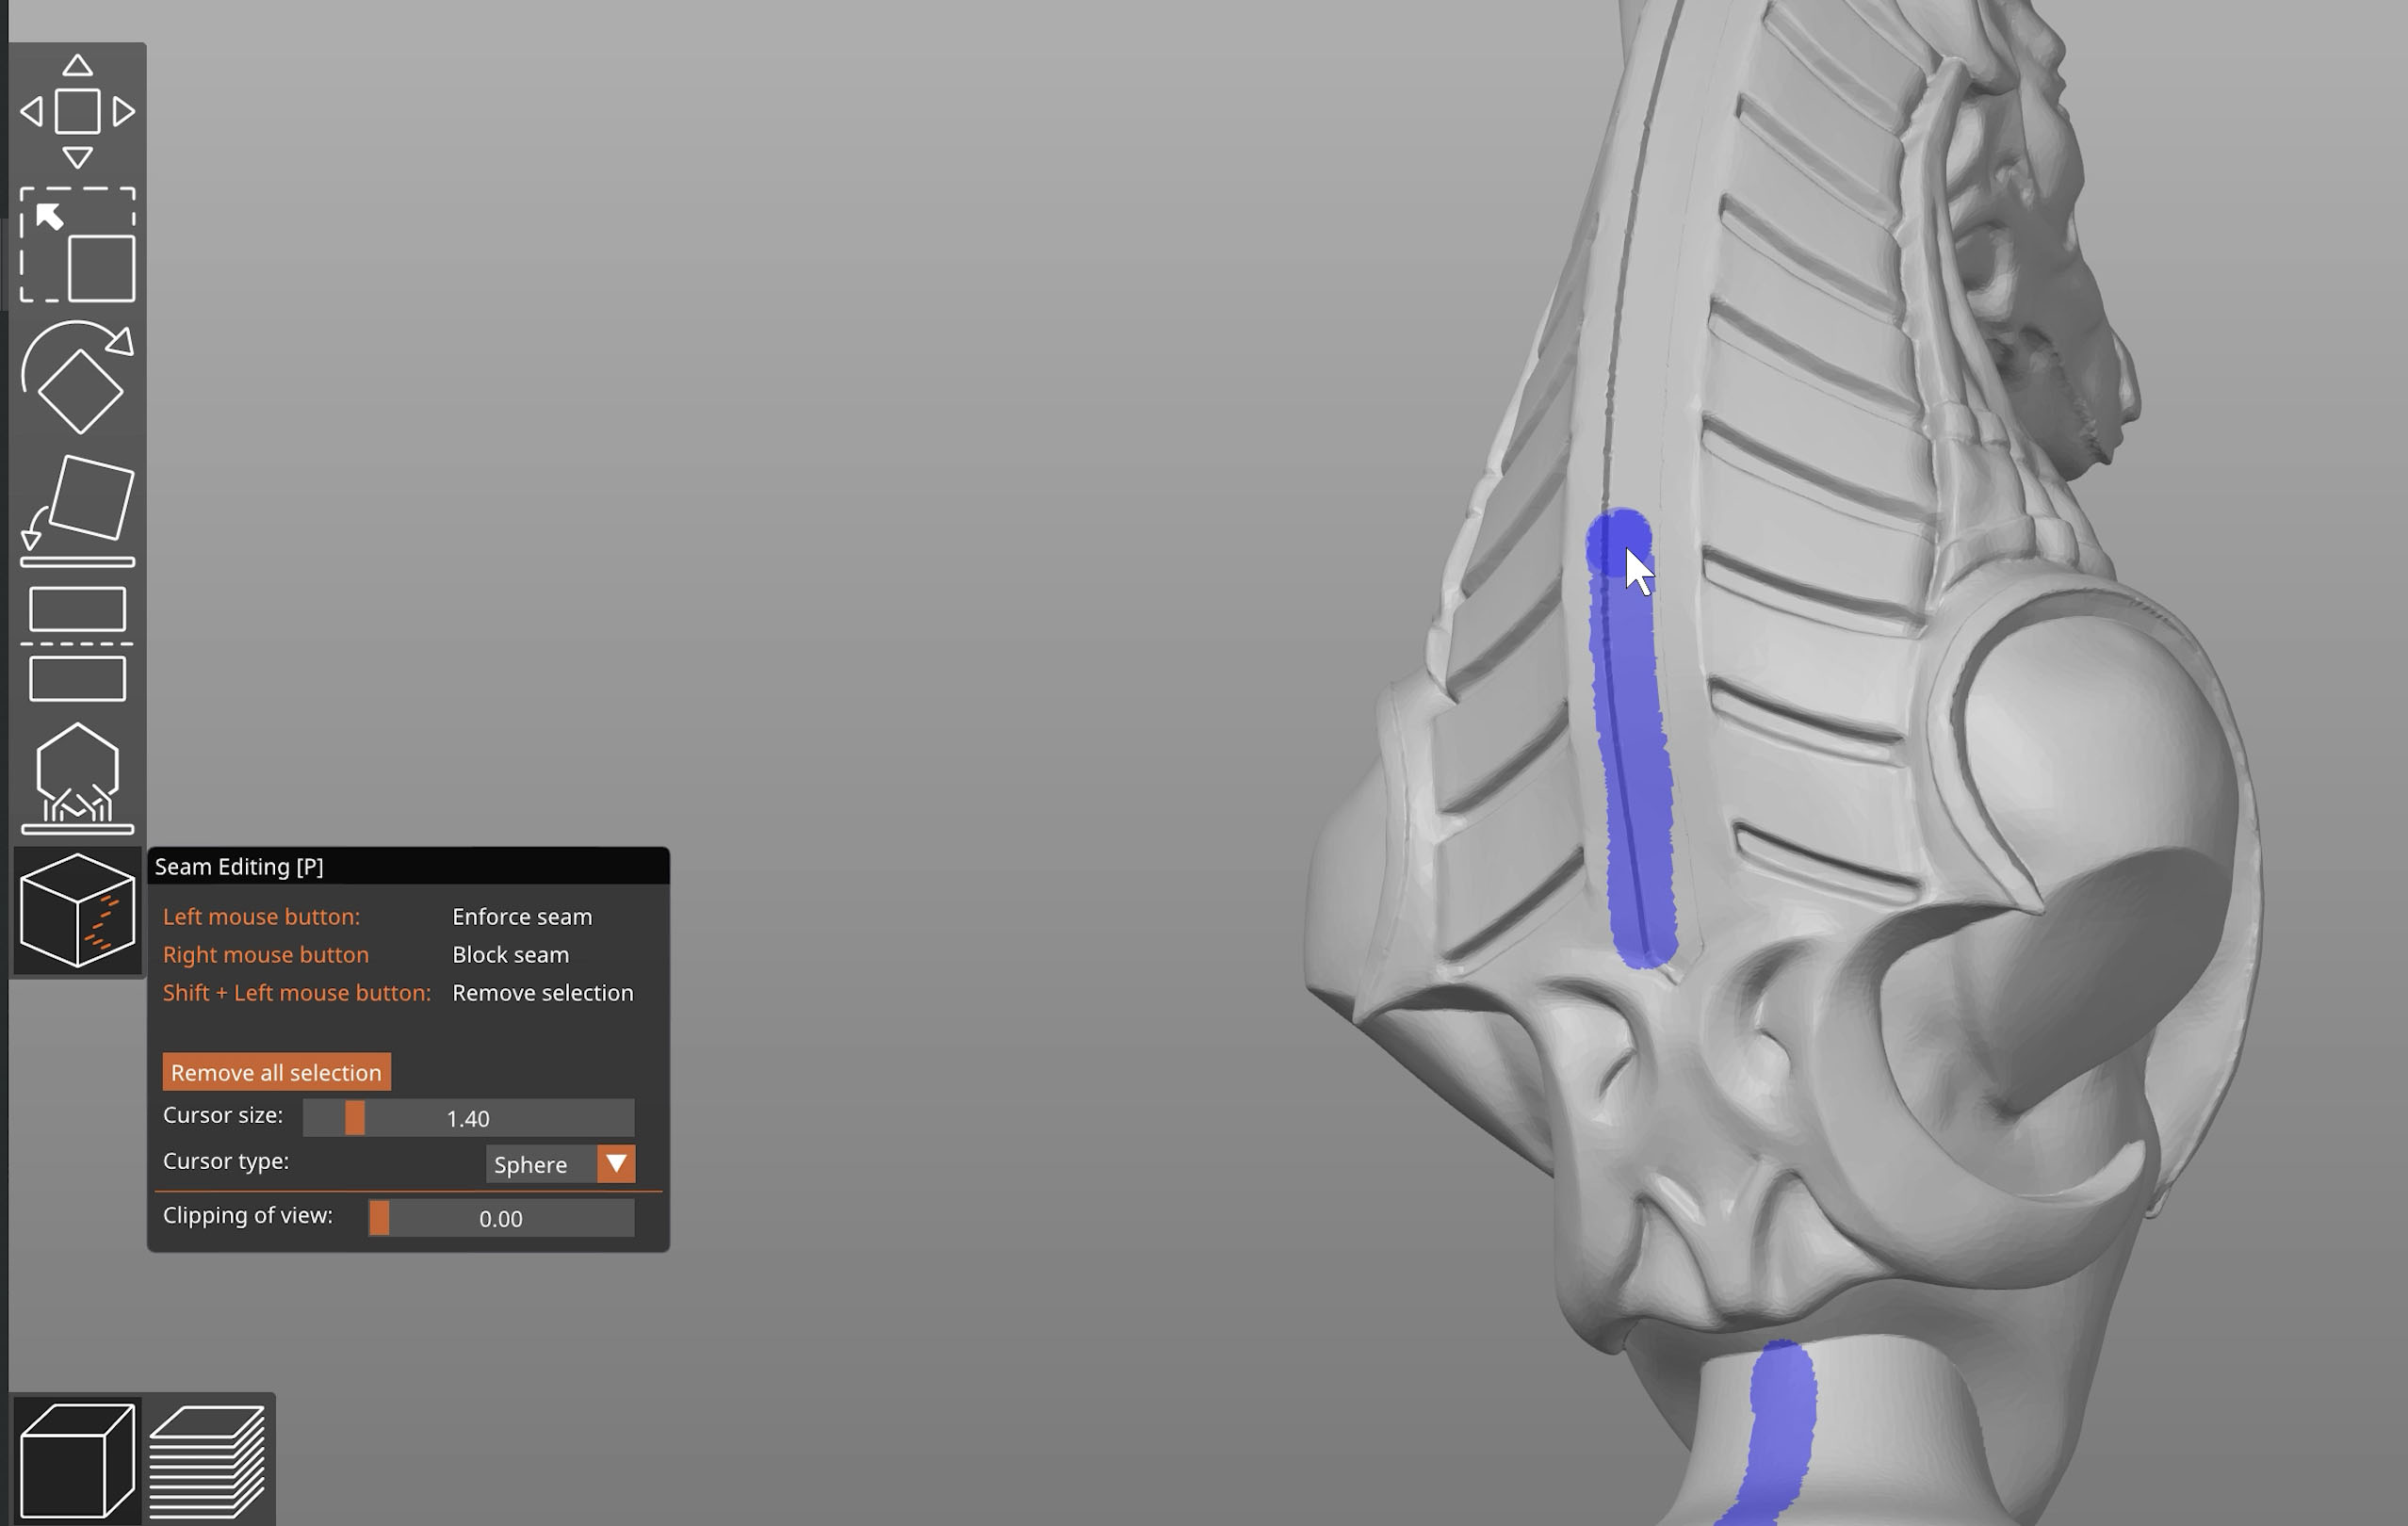
Task: Click the 'Enforce seam' text
Action: click(x=522, y=916)
